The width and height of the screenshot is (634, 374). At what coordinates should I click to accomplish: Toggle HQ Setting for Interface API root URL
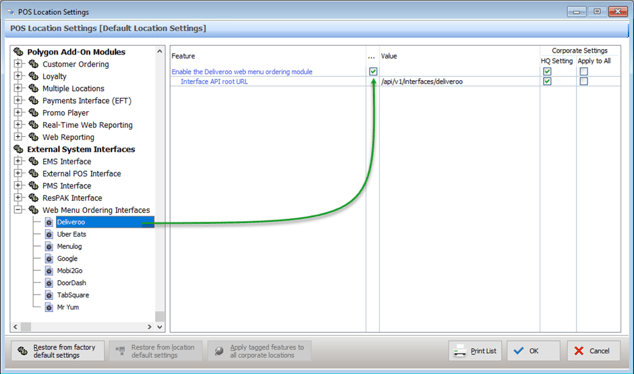point(547,81)
